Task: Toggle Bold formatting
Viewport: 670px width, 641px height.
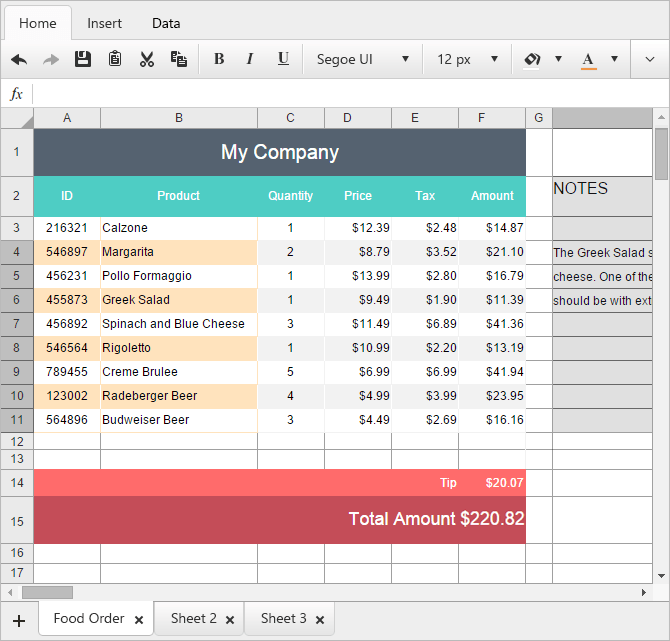Action: pyautogui.click(x=219, y=59)
